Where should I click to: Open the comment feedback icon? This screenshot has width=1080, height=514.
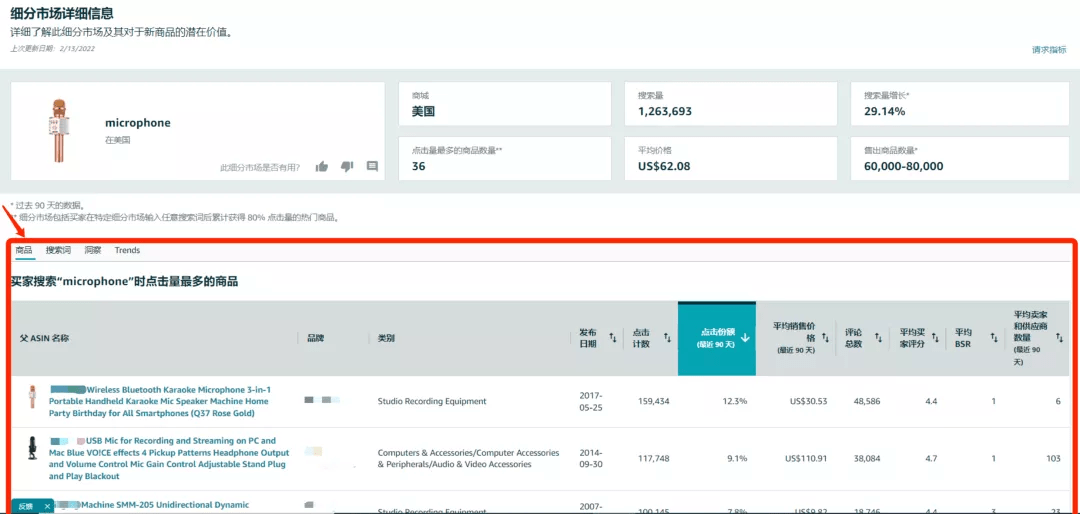pos(372,167)
